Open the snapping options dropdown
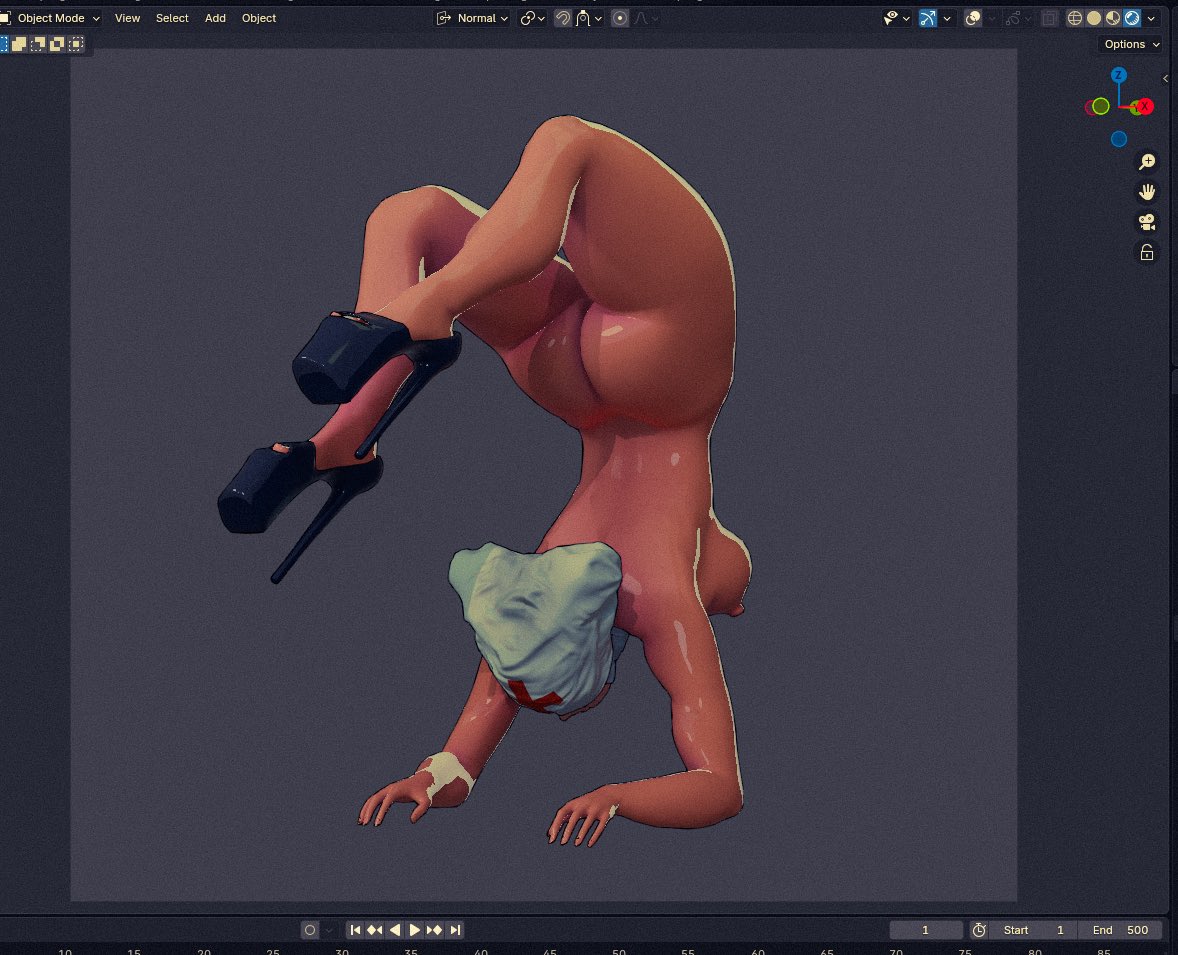The width and height of the screenshot is (1178, 955). (589, 18)
